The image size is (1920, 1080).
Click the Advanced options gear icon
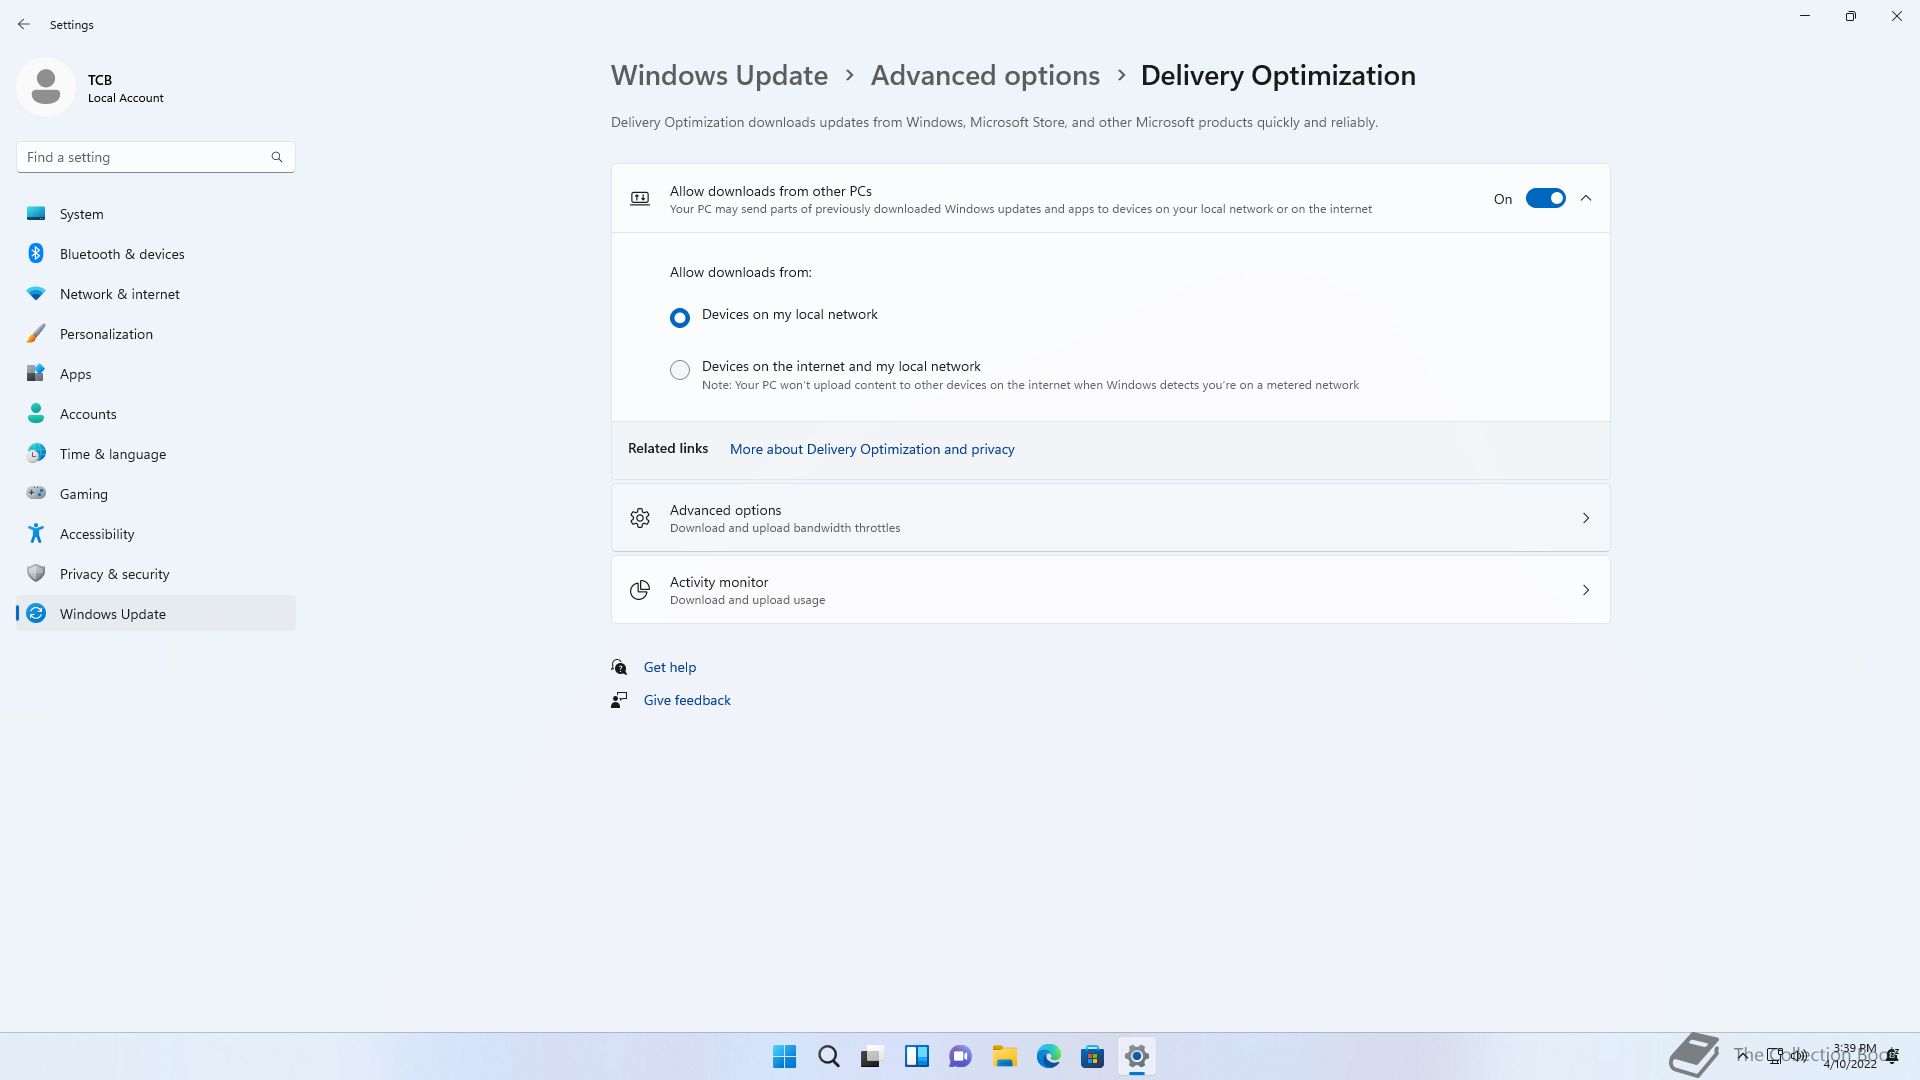tap(640, 518)
